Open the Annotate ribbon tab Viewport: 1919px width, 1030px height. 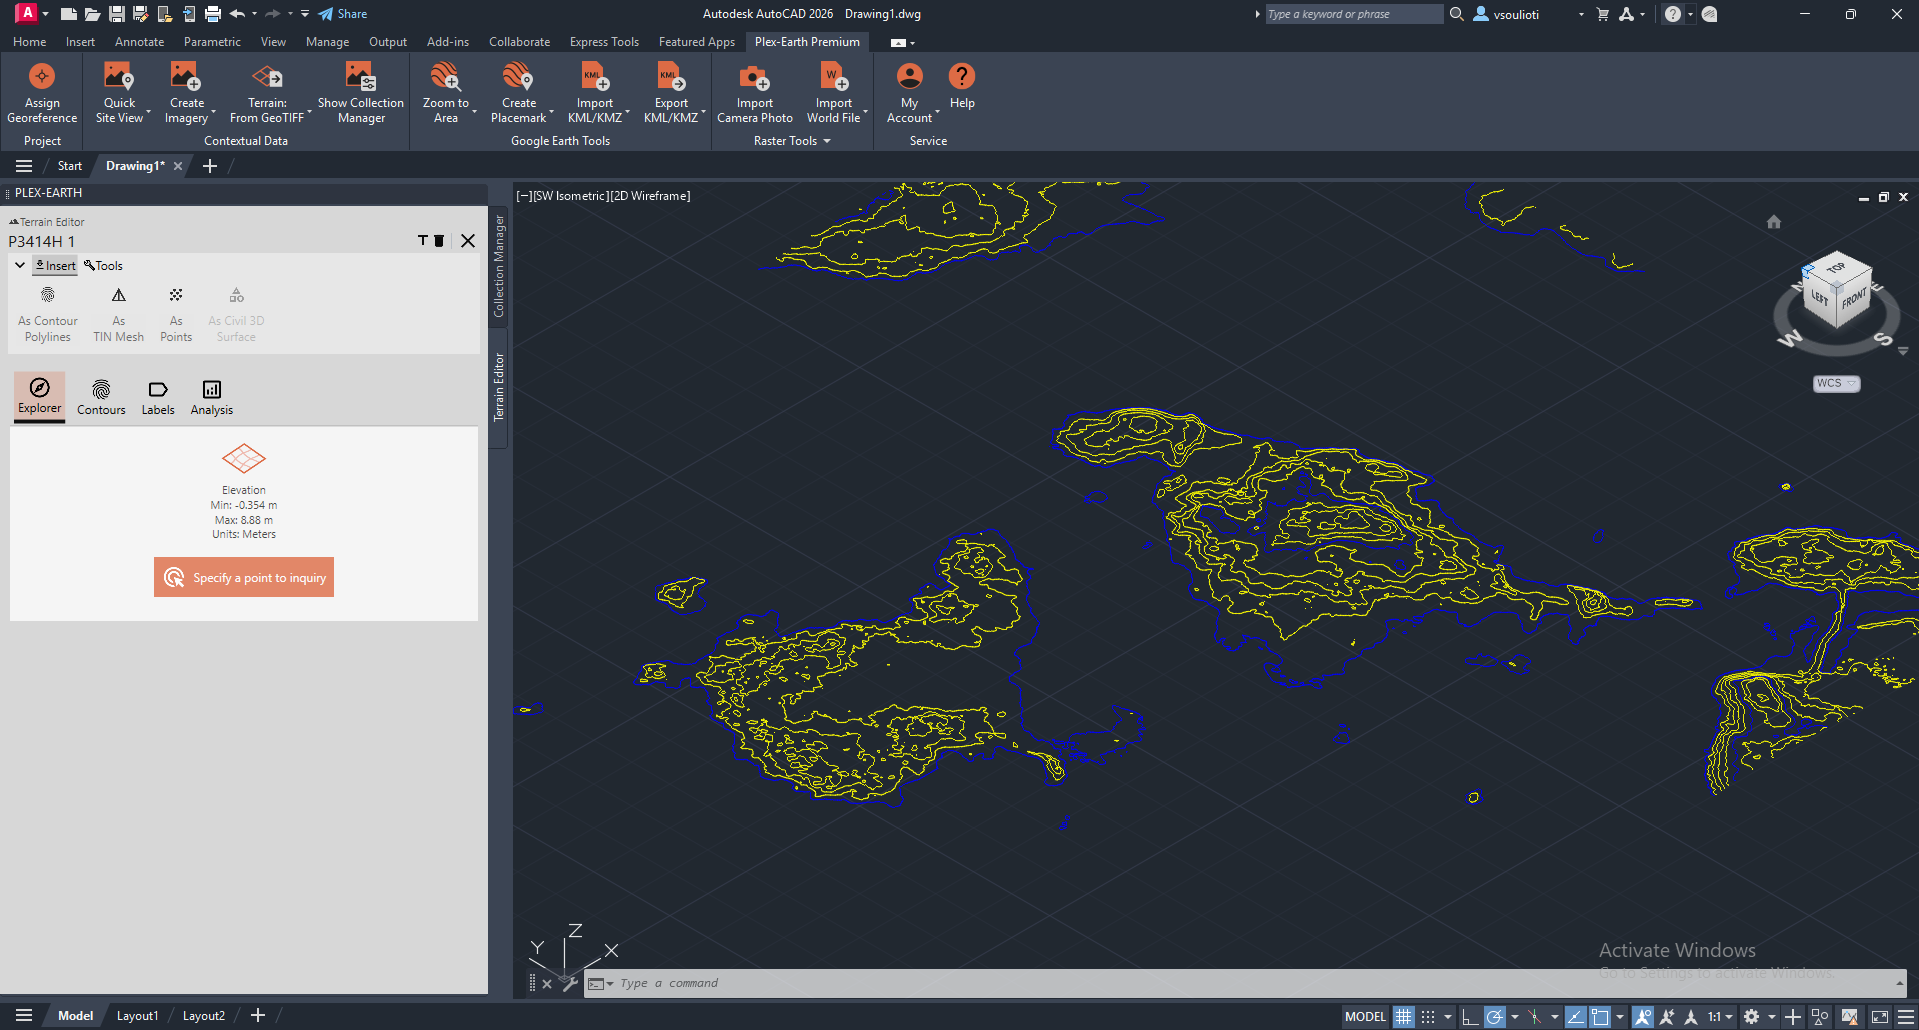(x=139, y=42)
